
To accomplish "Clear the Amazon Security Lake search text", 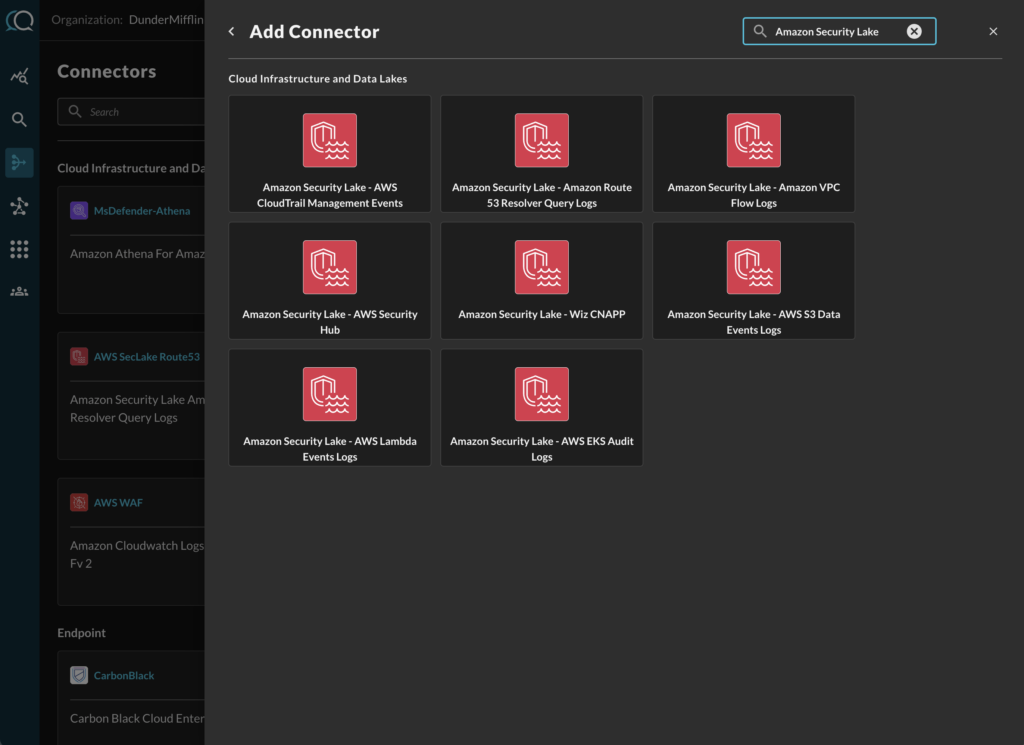I will pos(913,32).
